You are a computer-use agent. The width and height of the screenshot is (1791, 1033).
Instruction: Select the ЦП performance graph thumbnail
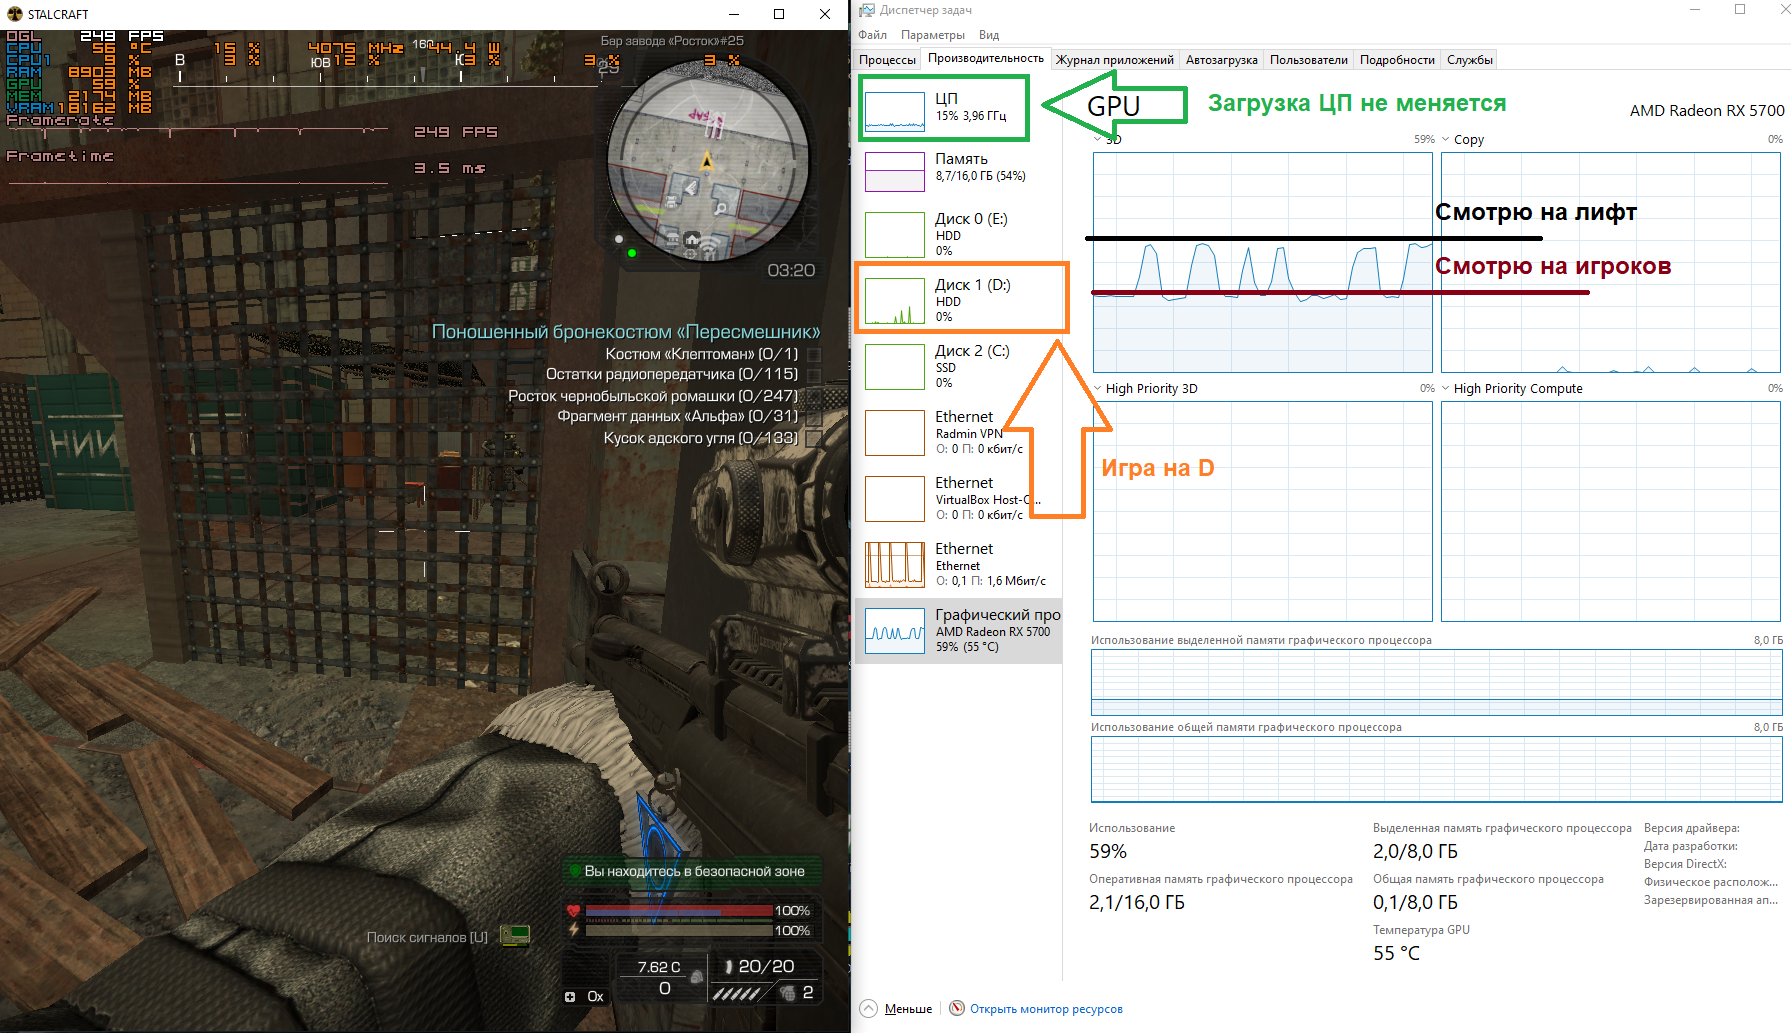894,111
